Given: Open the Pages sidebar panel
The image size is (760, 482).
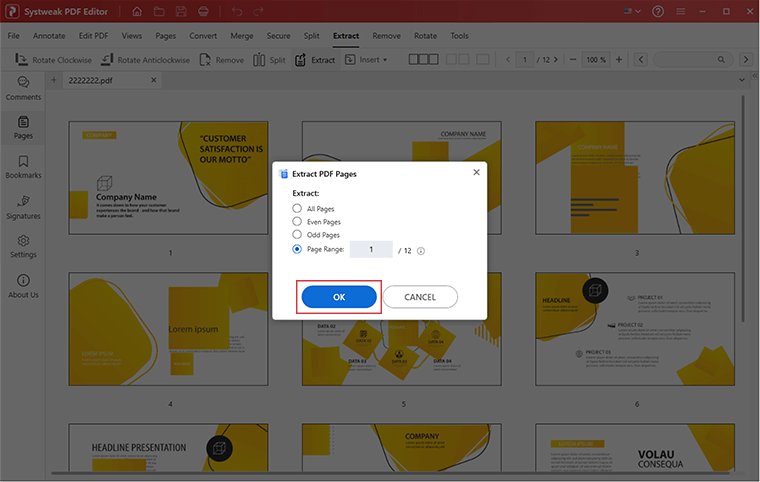Looking at the screenshot, I should point(23,128).
